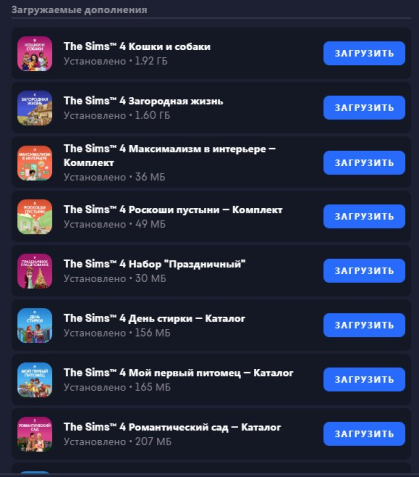
Task: Click the Загружаемые дополнения section header
Action: pos(79,10)
